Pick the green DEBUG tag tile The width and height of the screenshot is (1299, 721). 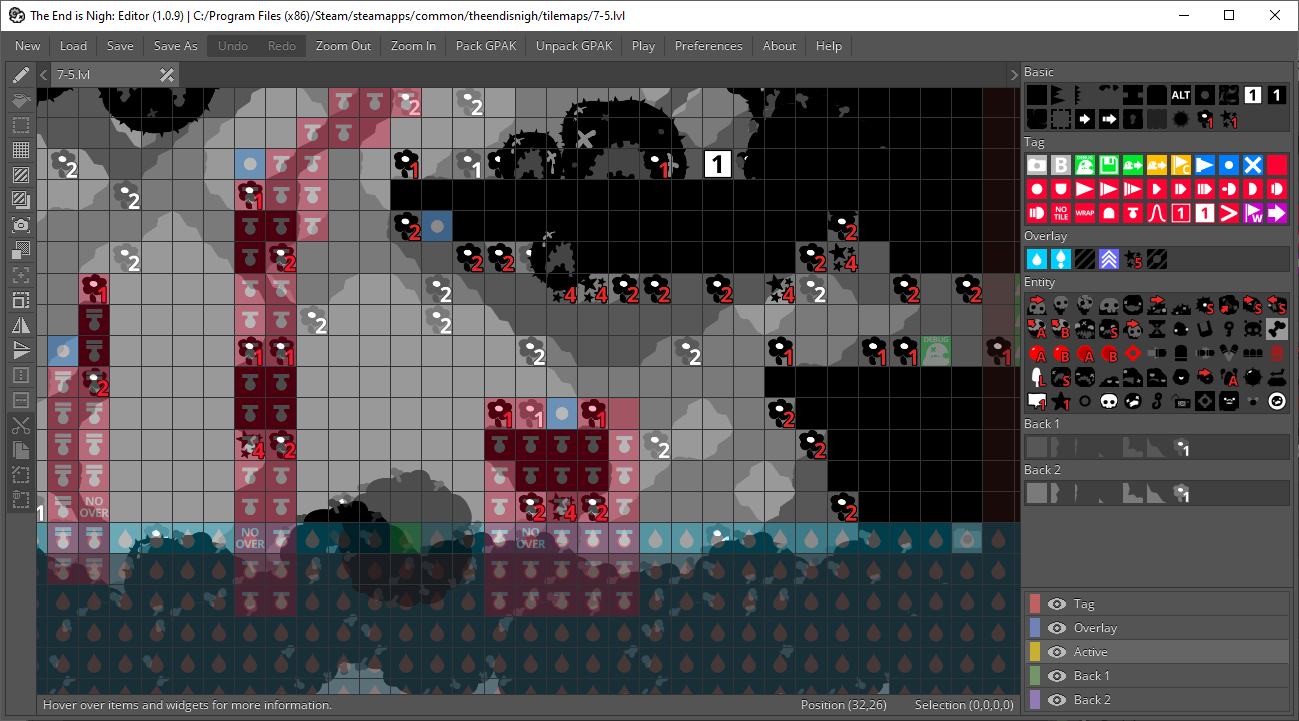(1085, 165)
